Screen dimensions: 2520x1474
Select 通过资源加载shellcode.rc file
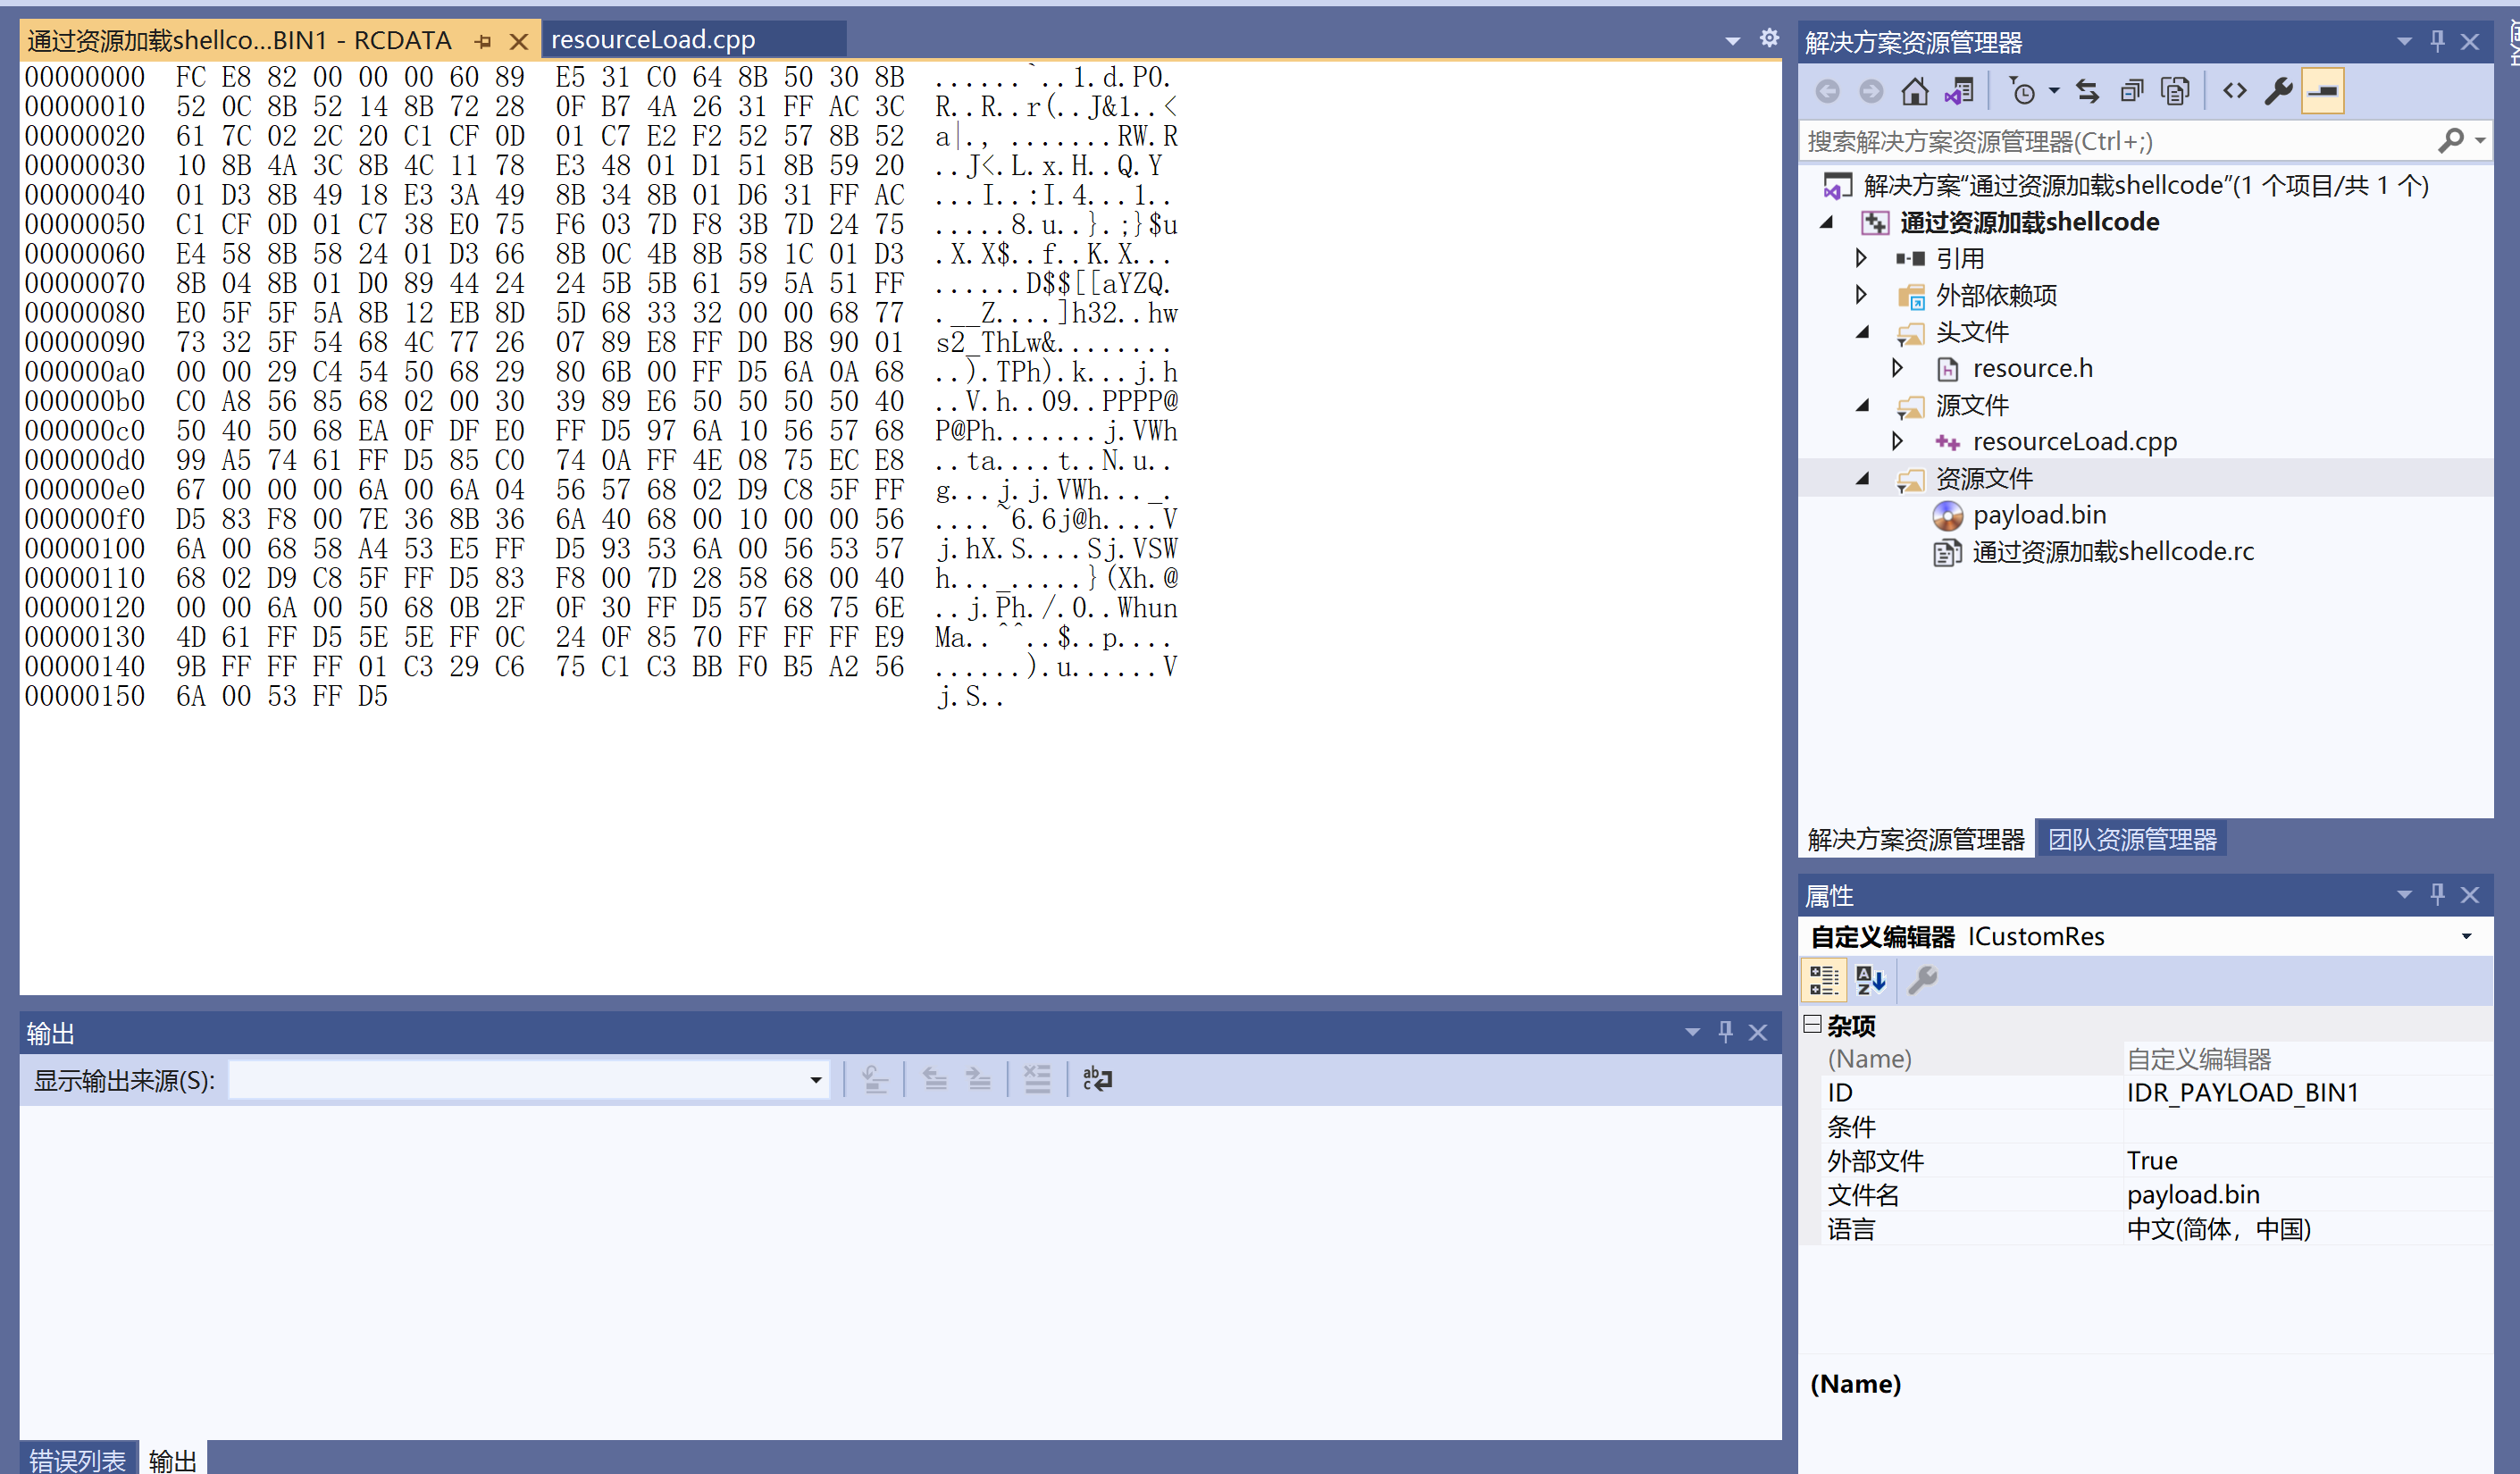[2113, 551]
